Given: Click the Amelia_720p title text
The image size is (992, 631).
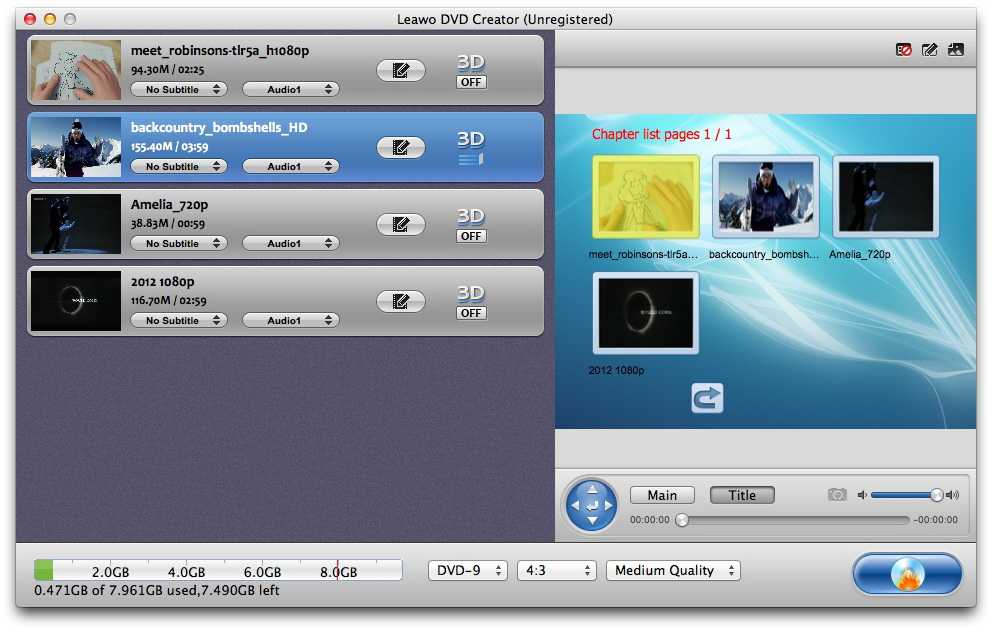Looking at the screenshot, I should coord(170,204).
